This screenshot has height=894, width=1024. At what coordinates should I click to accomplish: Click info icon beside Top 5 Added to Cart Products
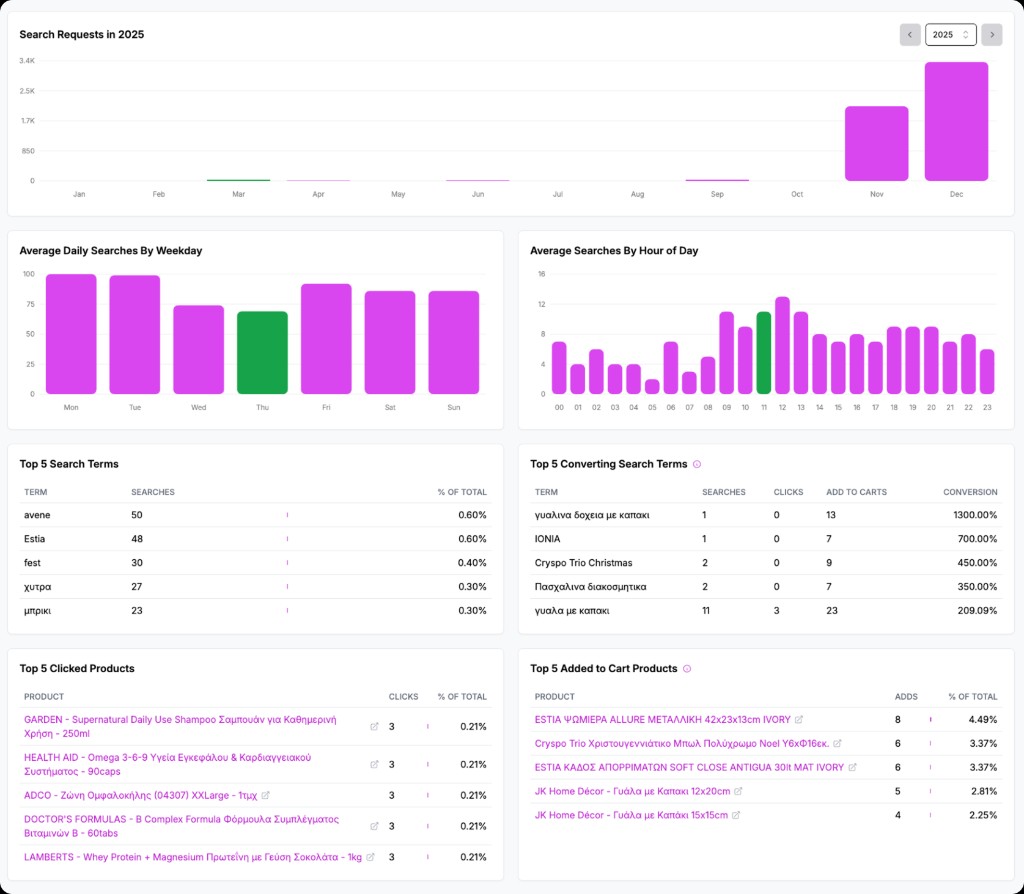tap(687, 668)
